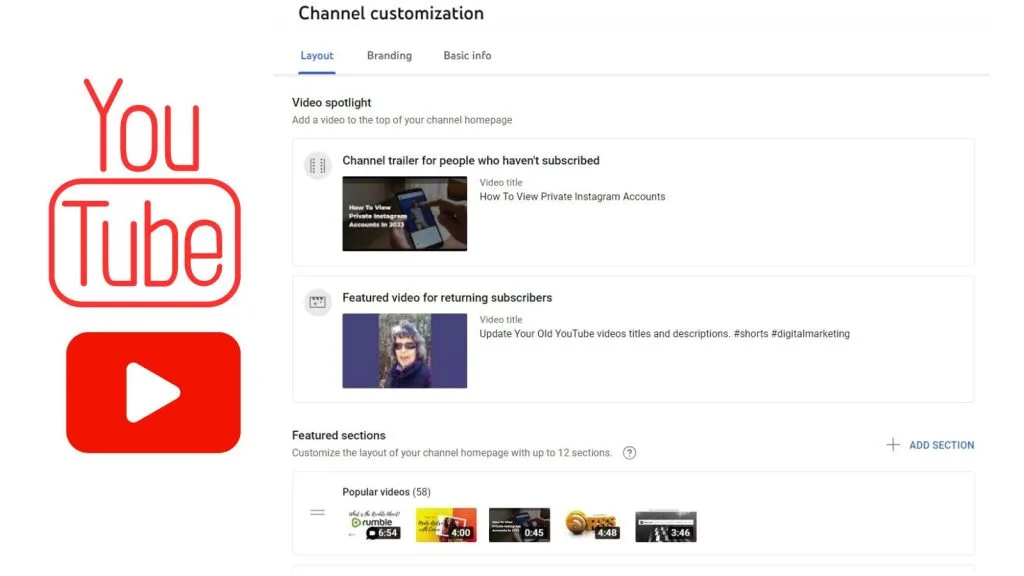Click the Channel customization heading
The width and height of the screenshot is (1024, 576).
391,13
